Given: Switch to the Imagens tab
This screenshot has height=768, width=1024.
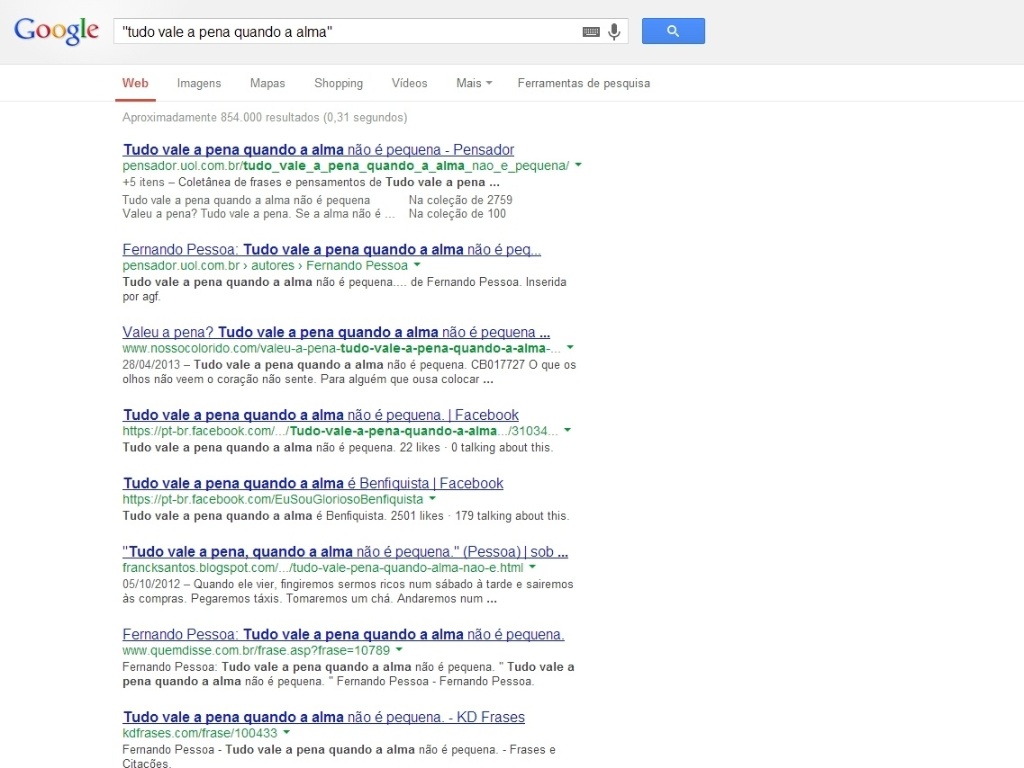Looking at the screenshot, I should pyautogui.click(x=198, y=83).
